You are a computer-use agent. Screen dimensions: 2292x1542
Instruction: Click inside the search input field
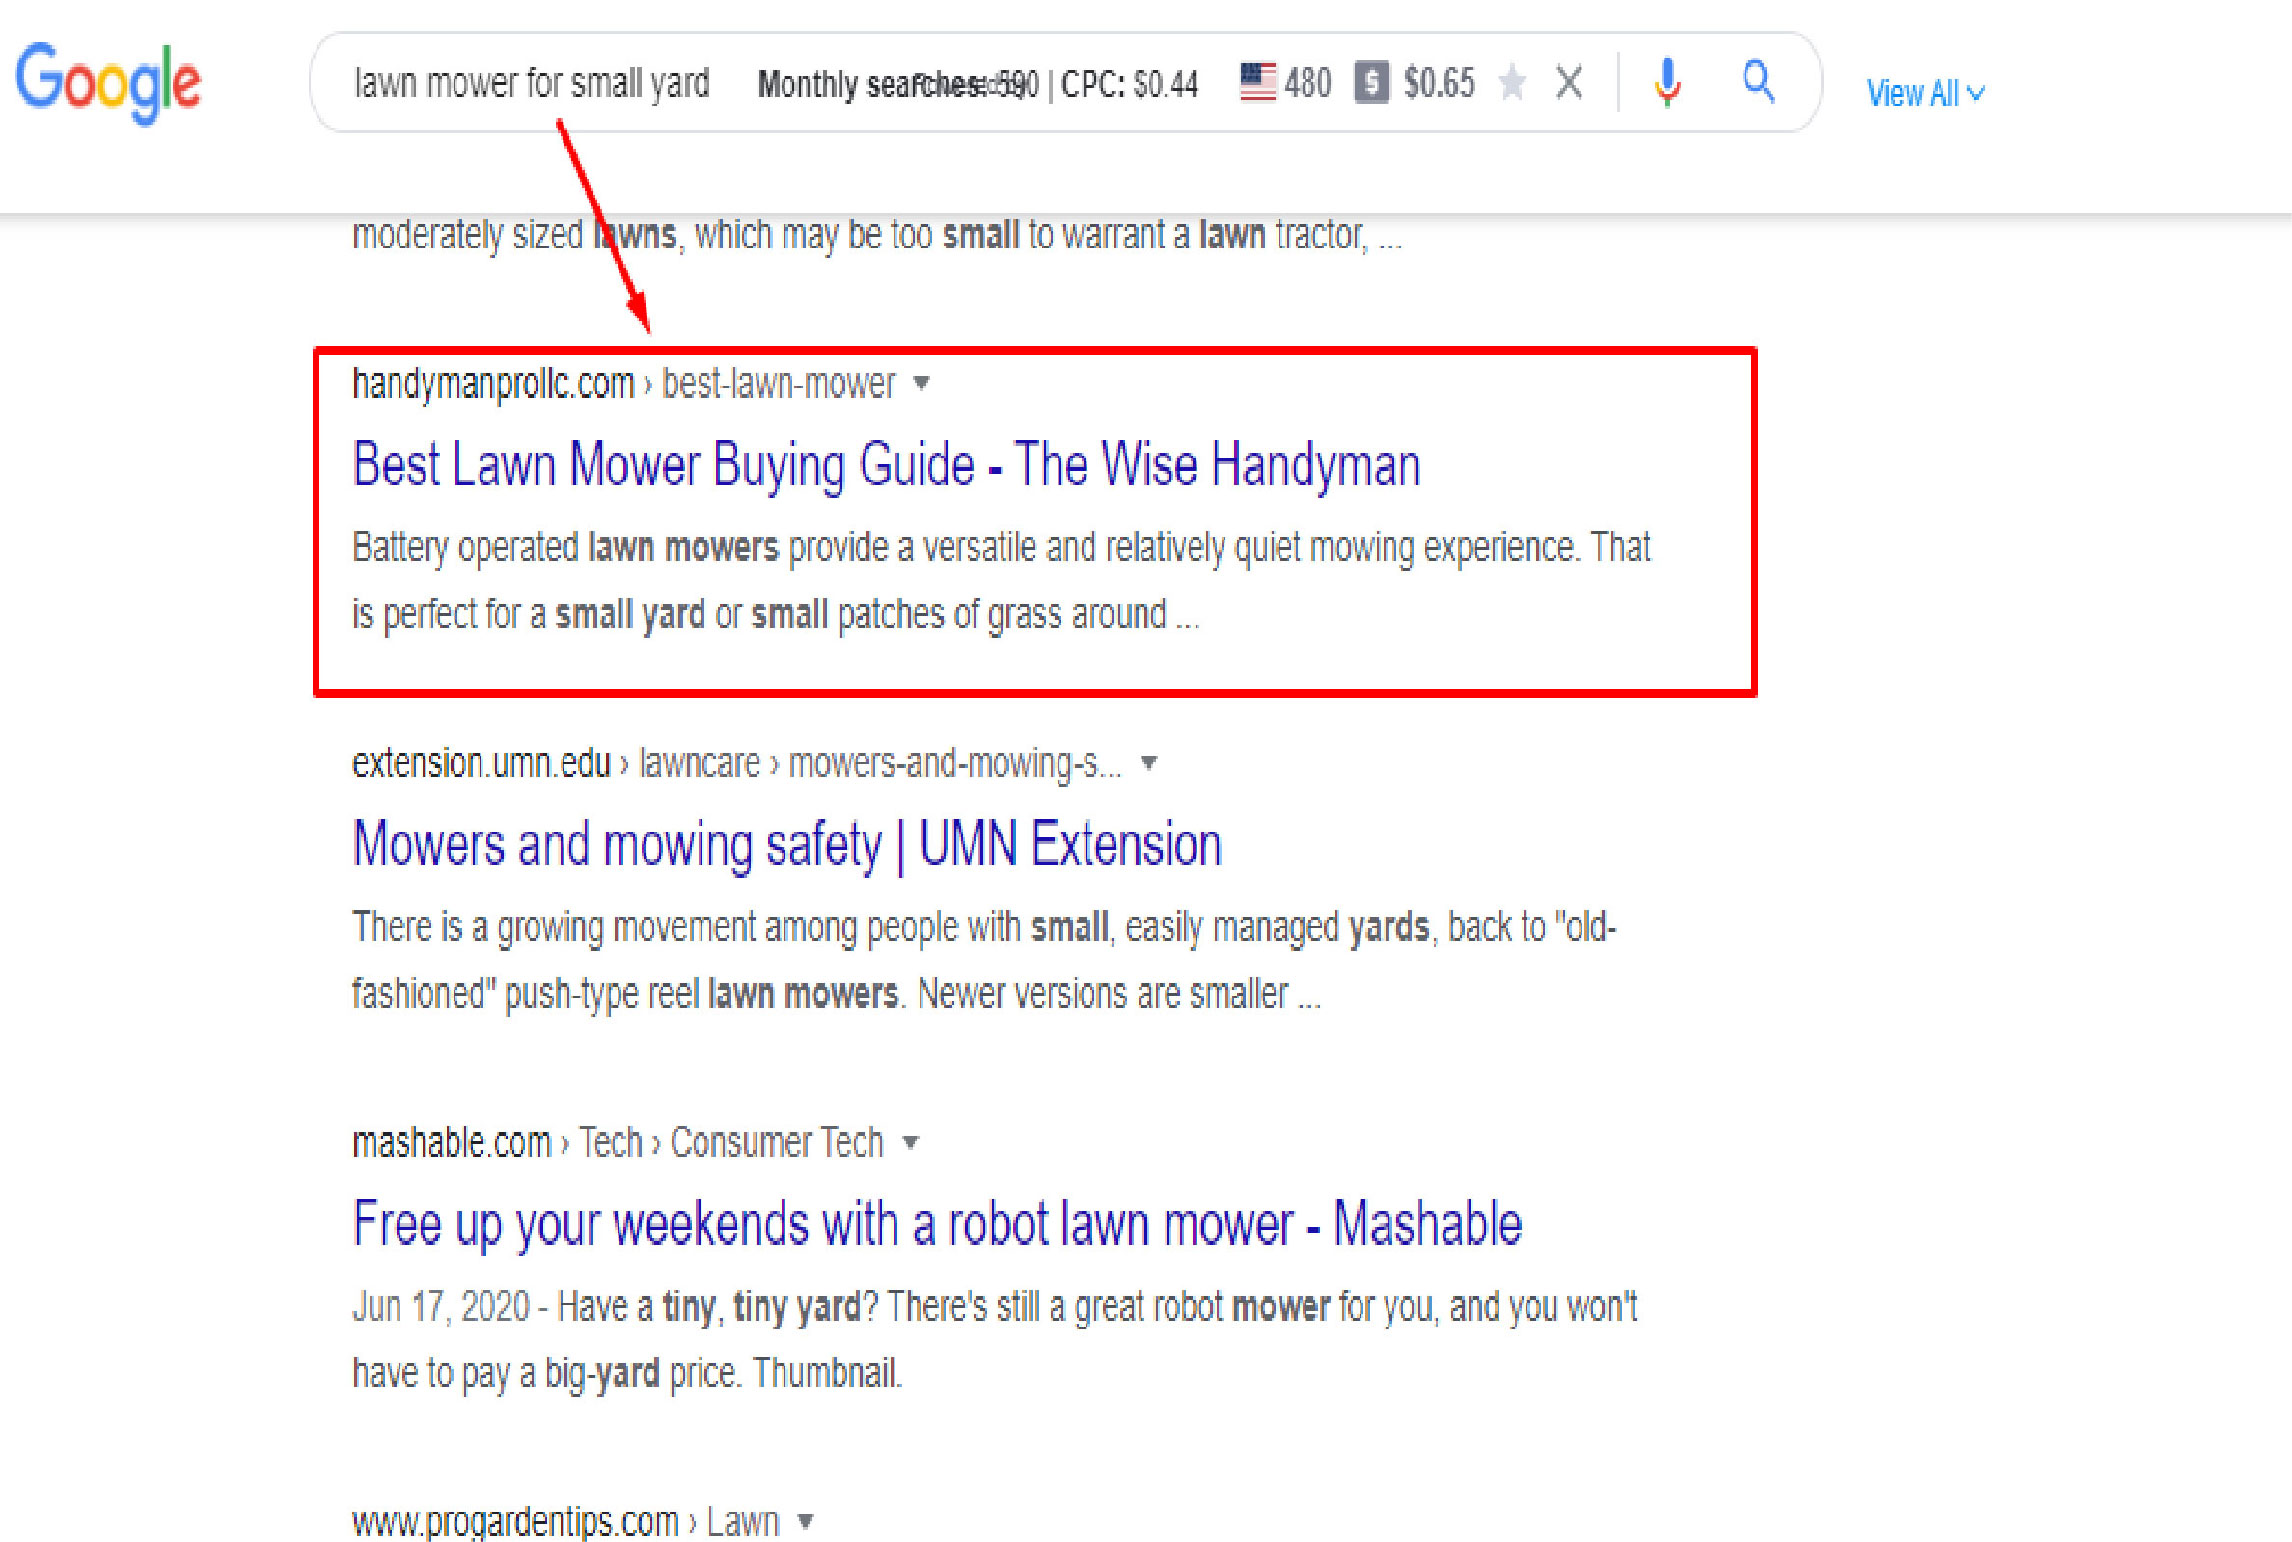pyautogui.click(x=530, y=83)
